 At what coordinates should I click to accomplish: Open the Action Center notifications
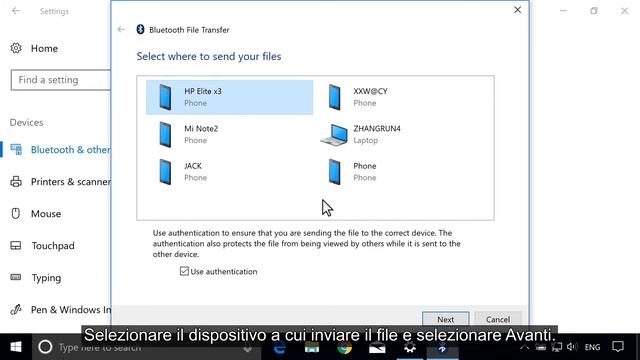coord(618,347)
